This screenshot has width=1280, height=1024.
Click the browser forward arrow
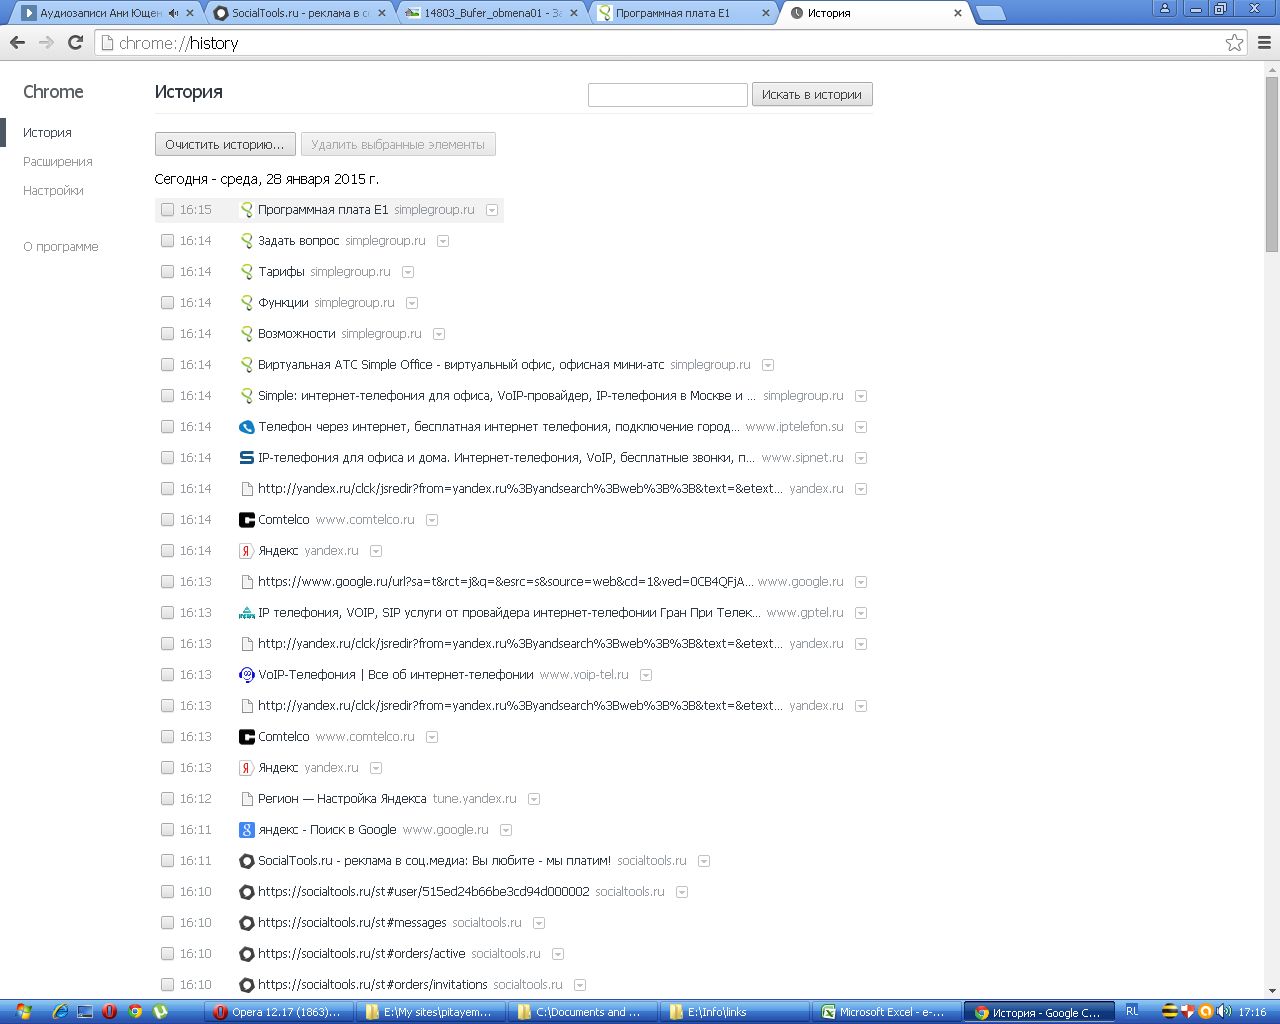[x=46, y=43]
